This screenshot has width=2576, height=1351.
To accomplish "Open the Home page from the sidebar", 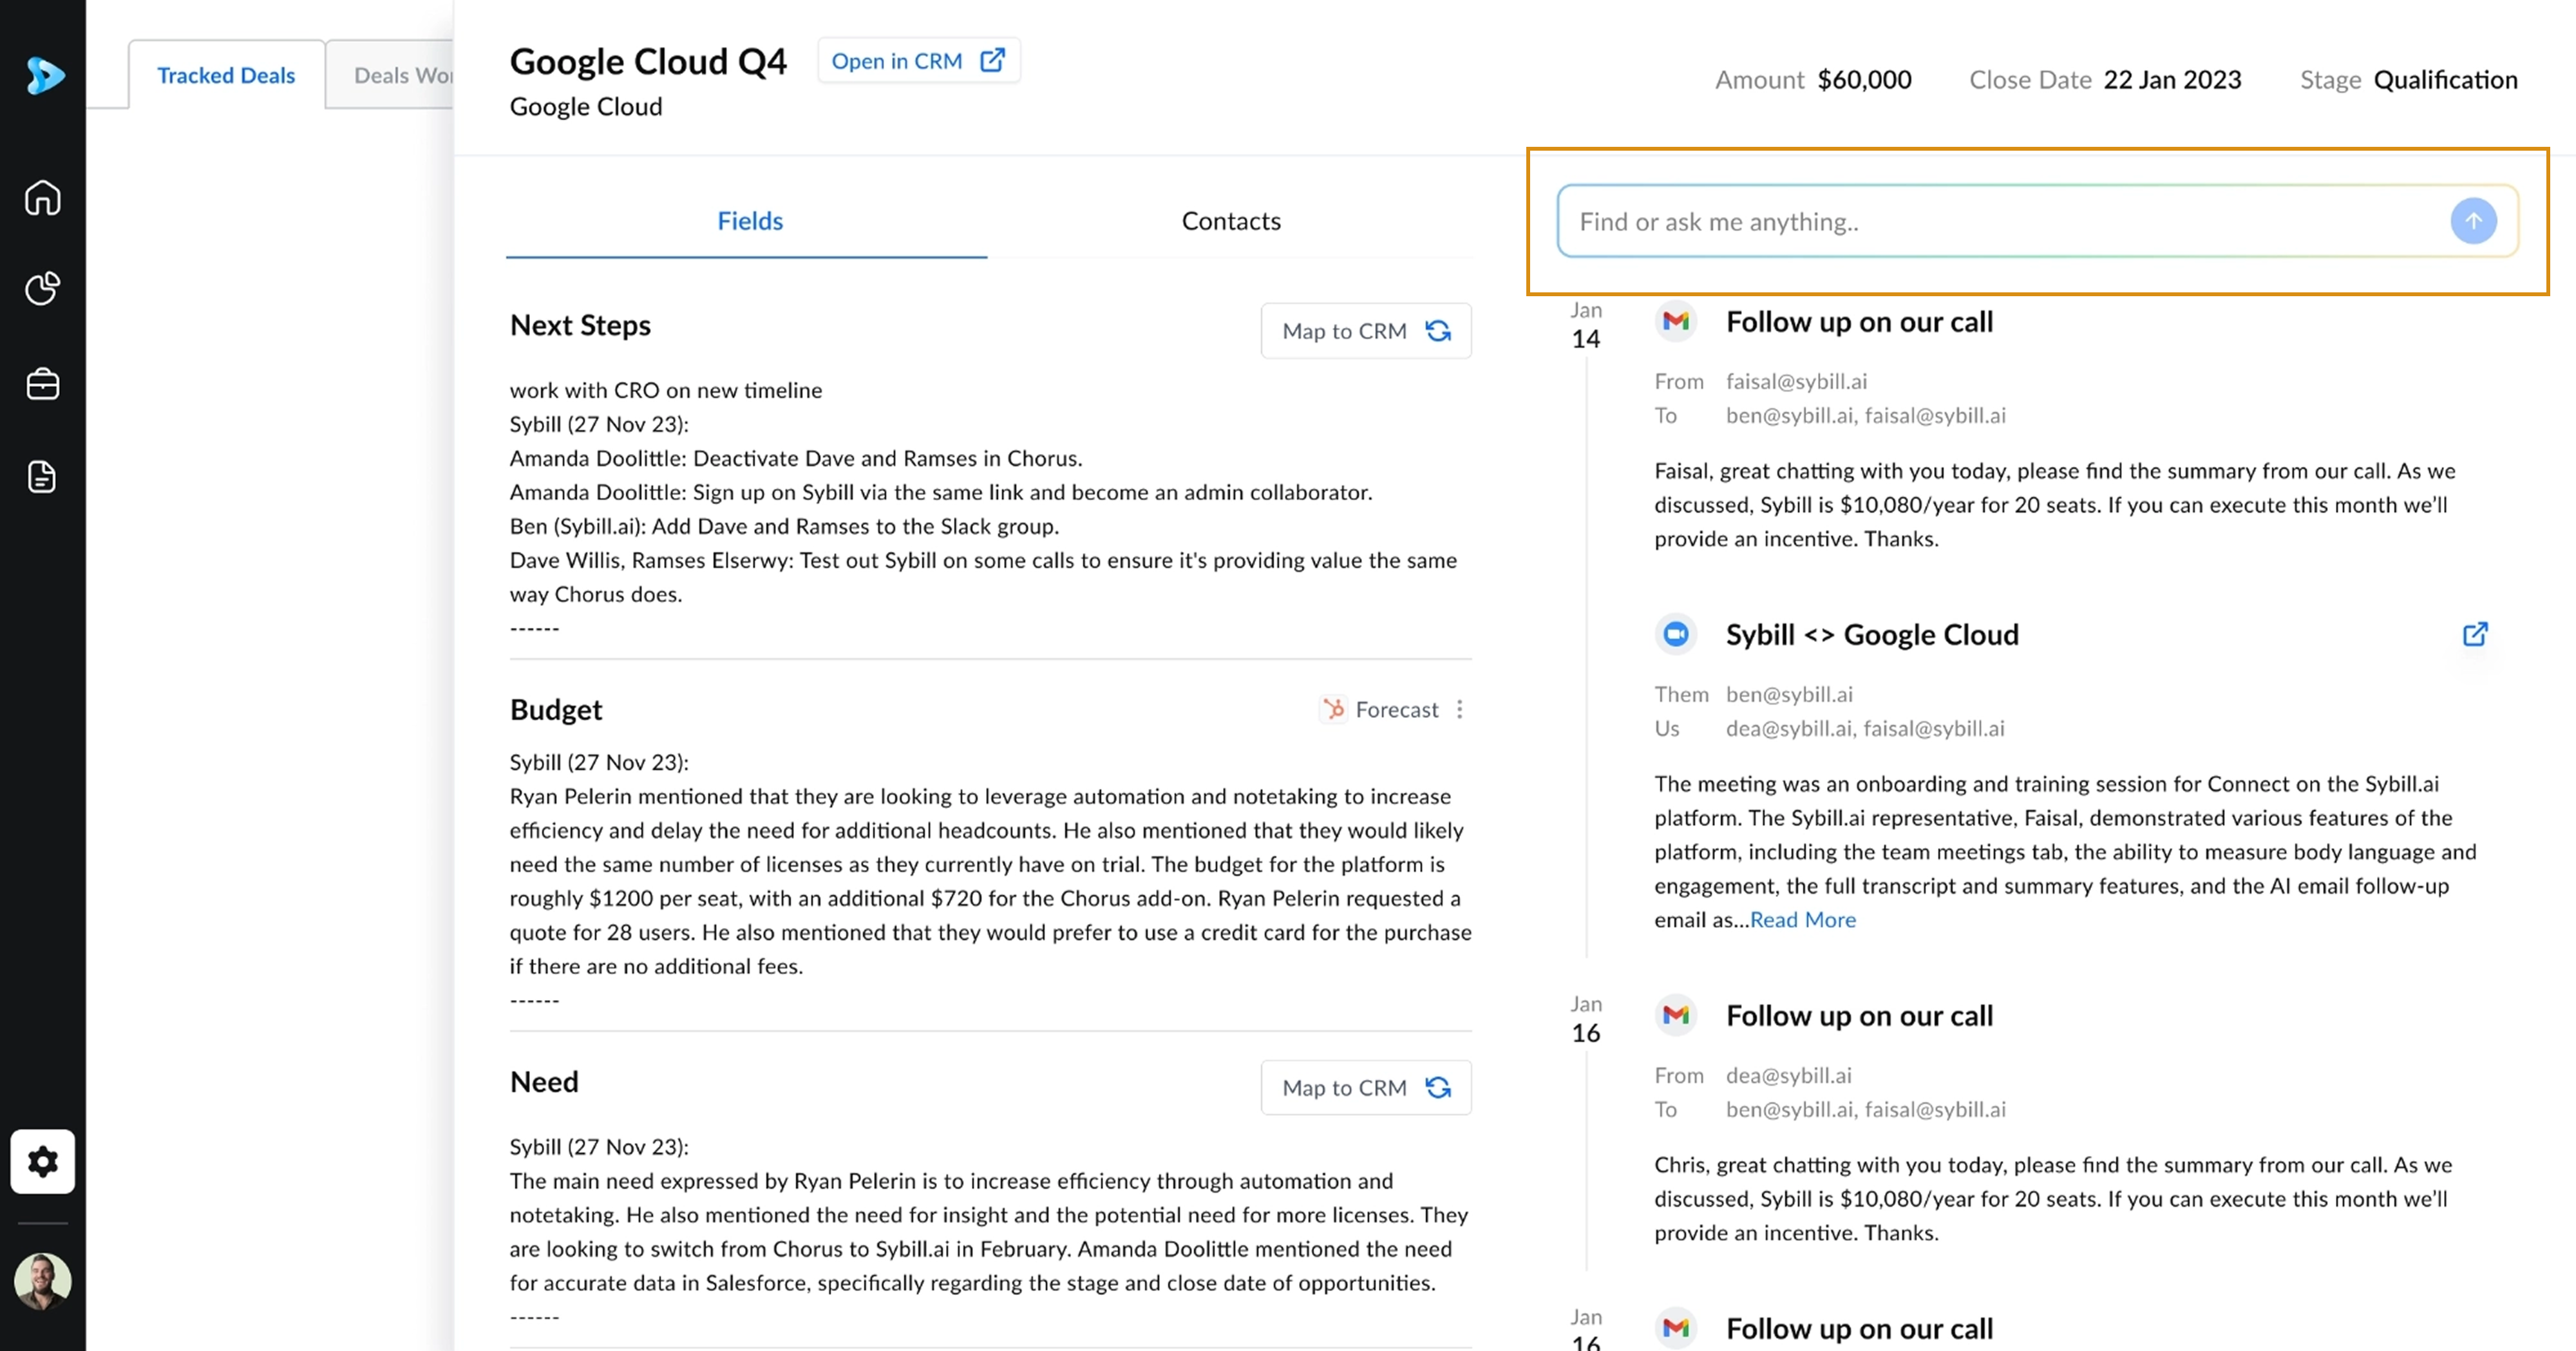I will [x=43, y=198].
